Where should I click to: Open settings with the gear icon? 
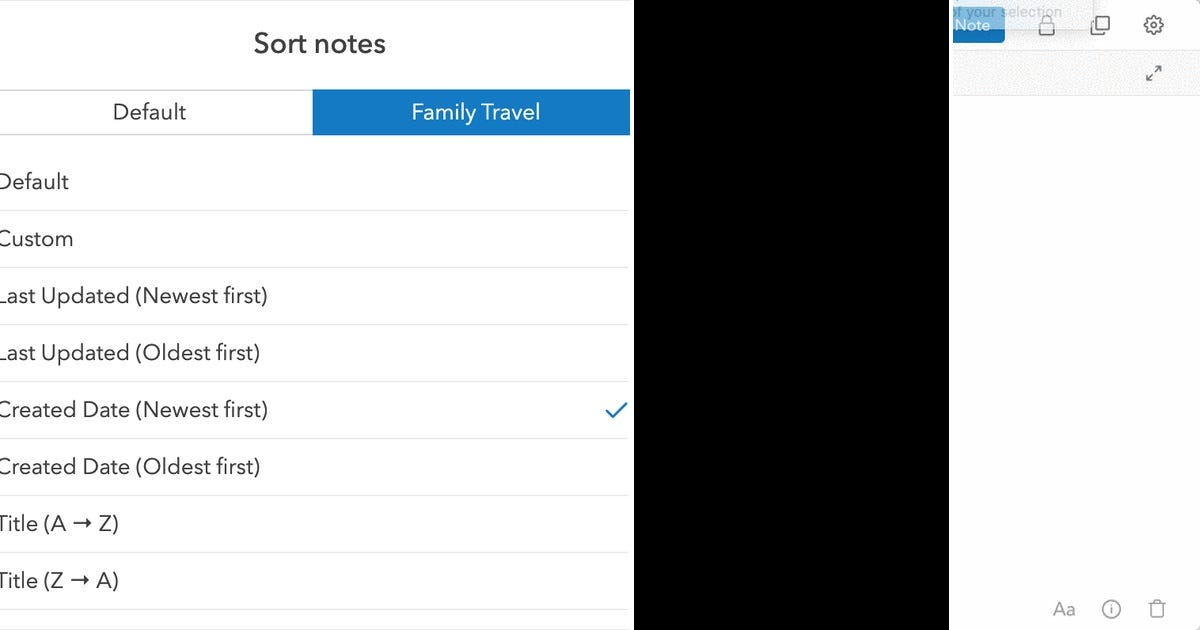point(1154,25)
